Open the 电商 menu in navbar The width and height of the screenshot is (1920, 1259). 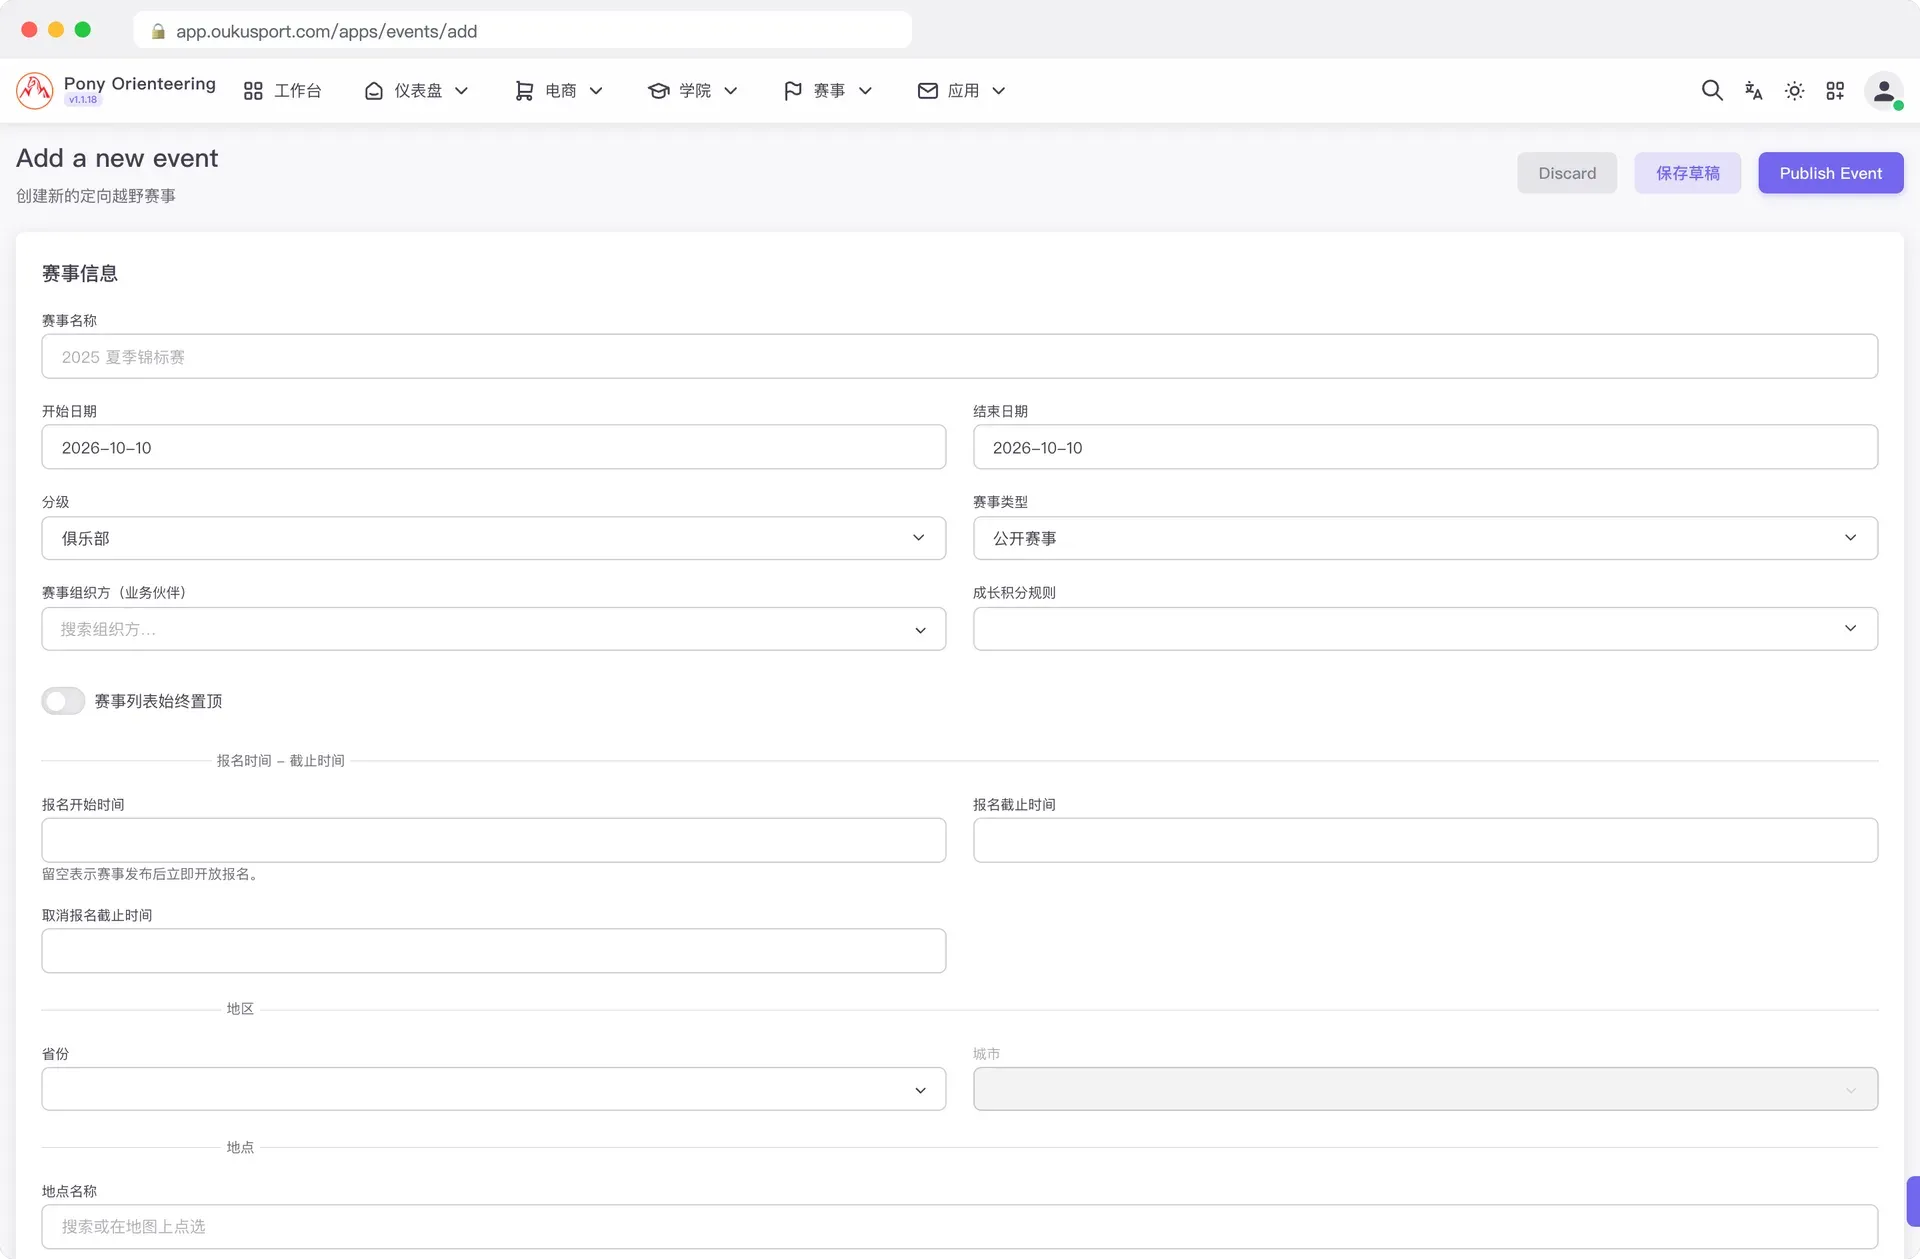click(559, 91)
